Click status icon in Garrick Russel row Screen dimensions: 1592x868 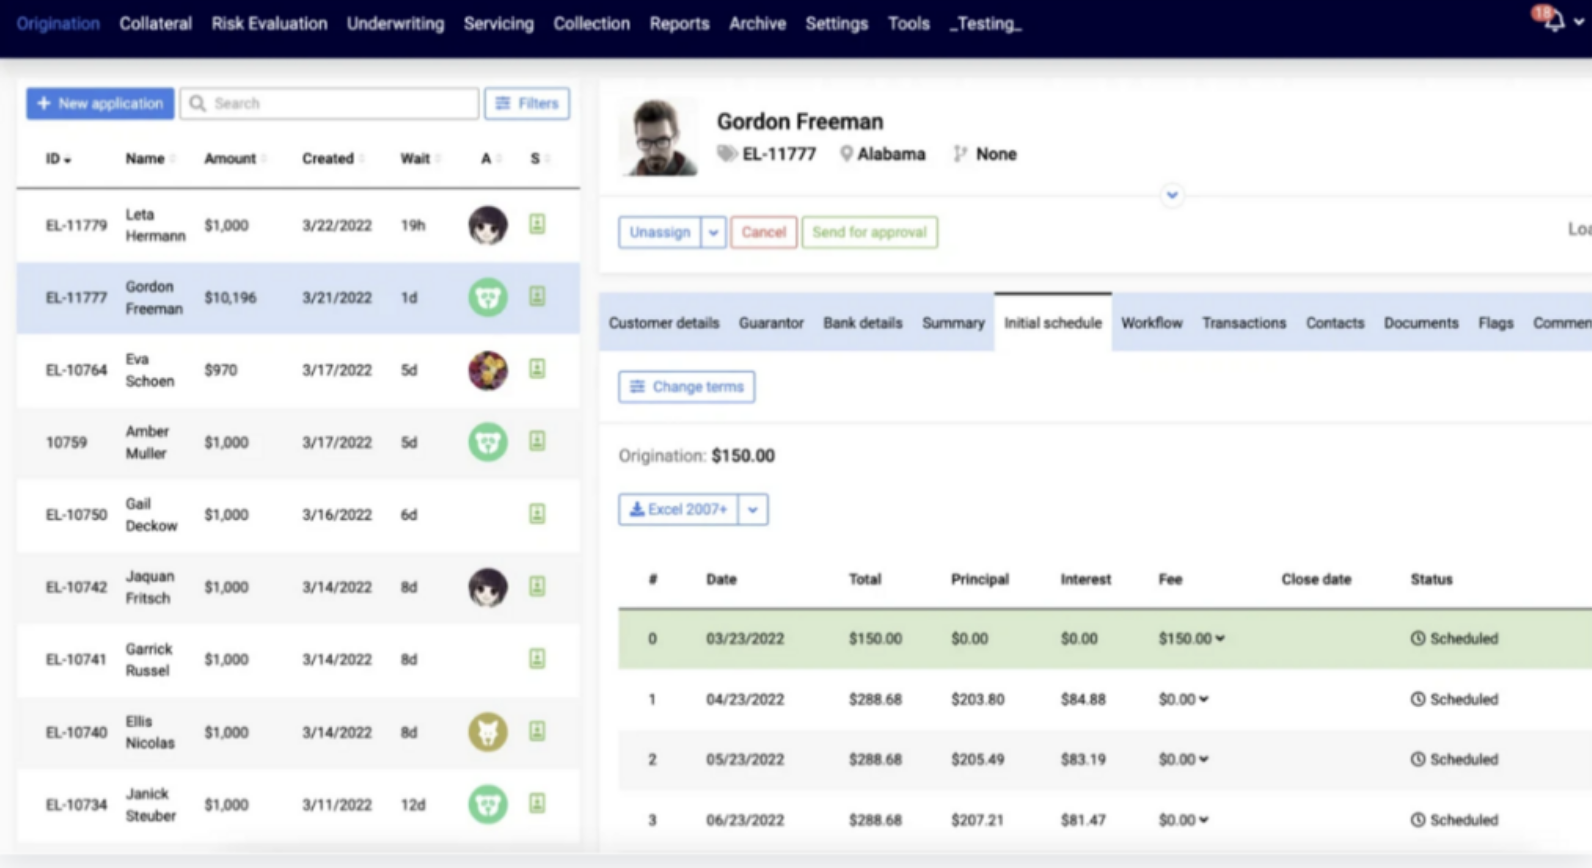tap(537, 659)
